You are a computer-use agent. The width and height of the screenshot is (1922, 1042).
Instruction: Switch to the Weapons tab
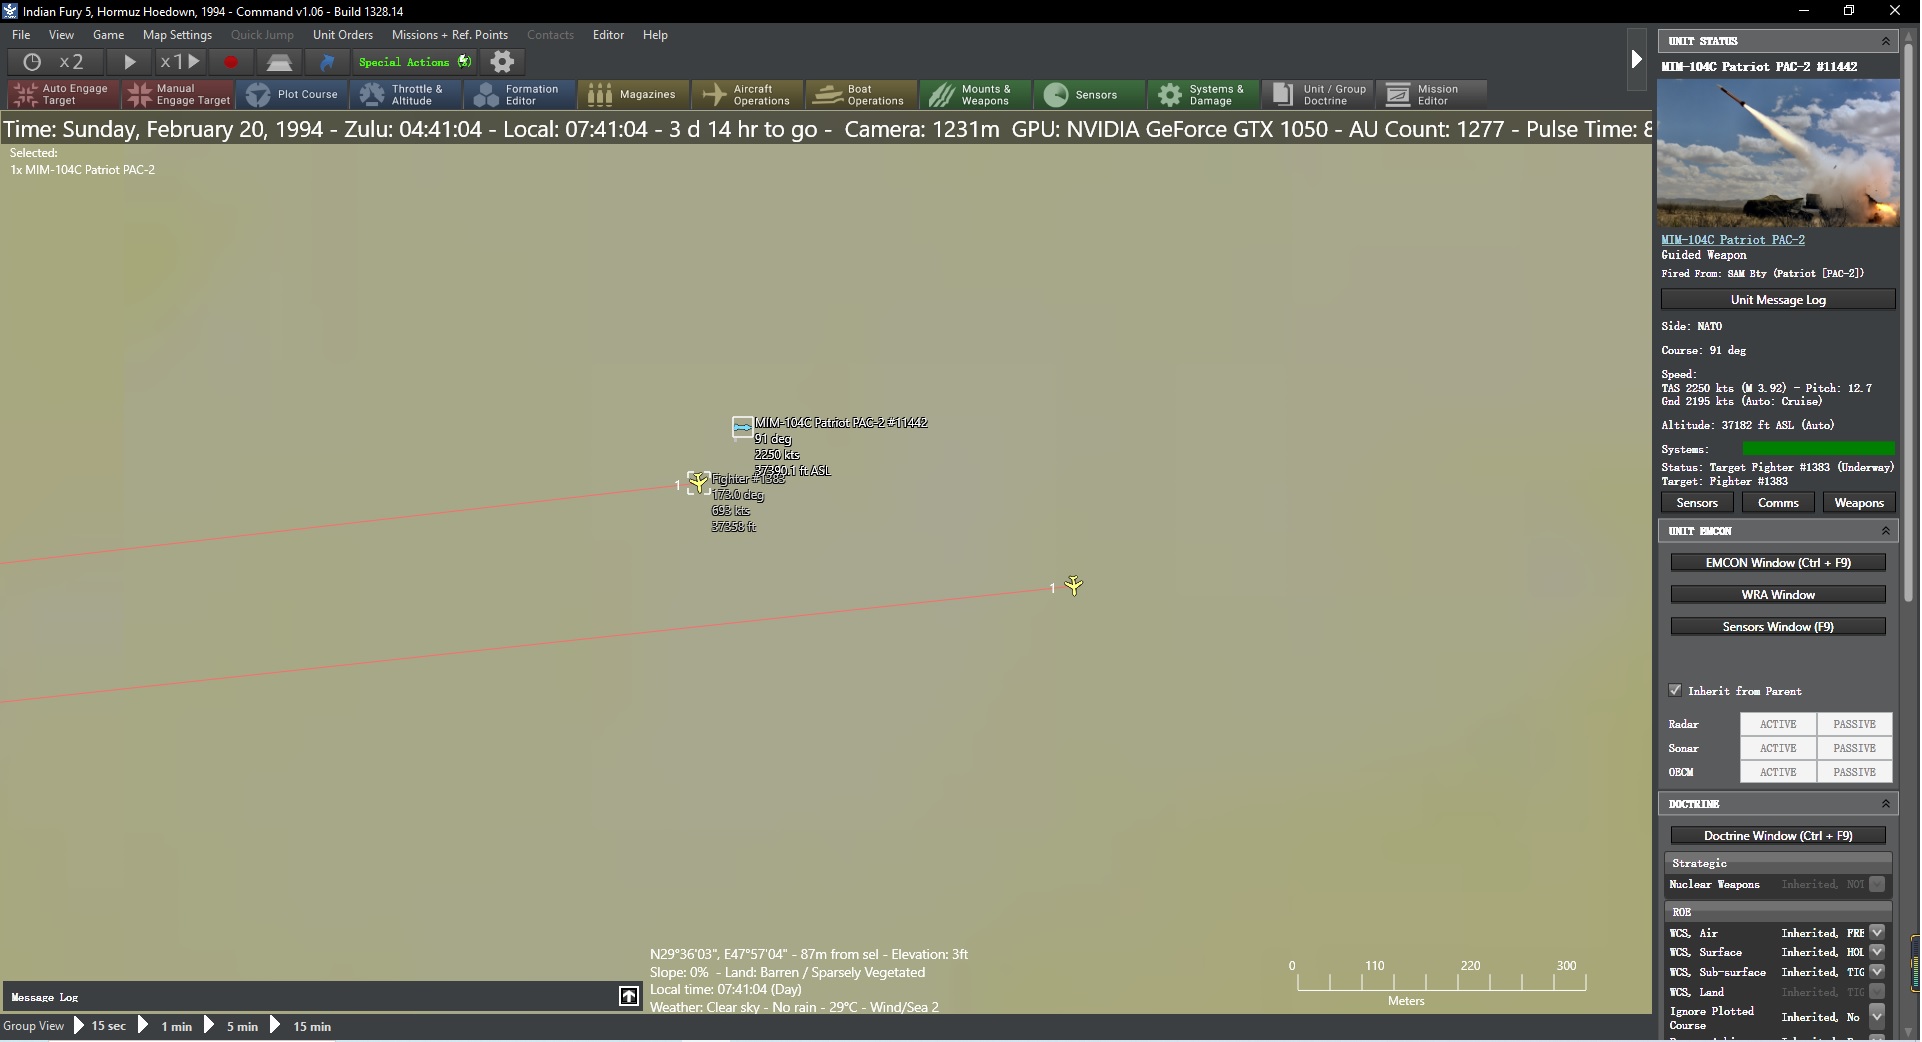1859,502
